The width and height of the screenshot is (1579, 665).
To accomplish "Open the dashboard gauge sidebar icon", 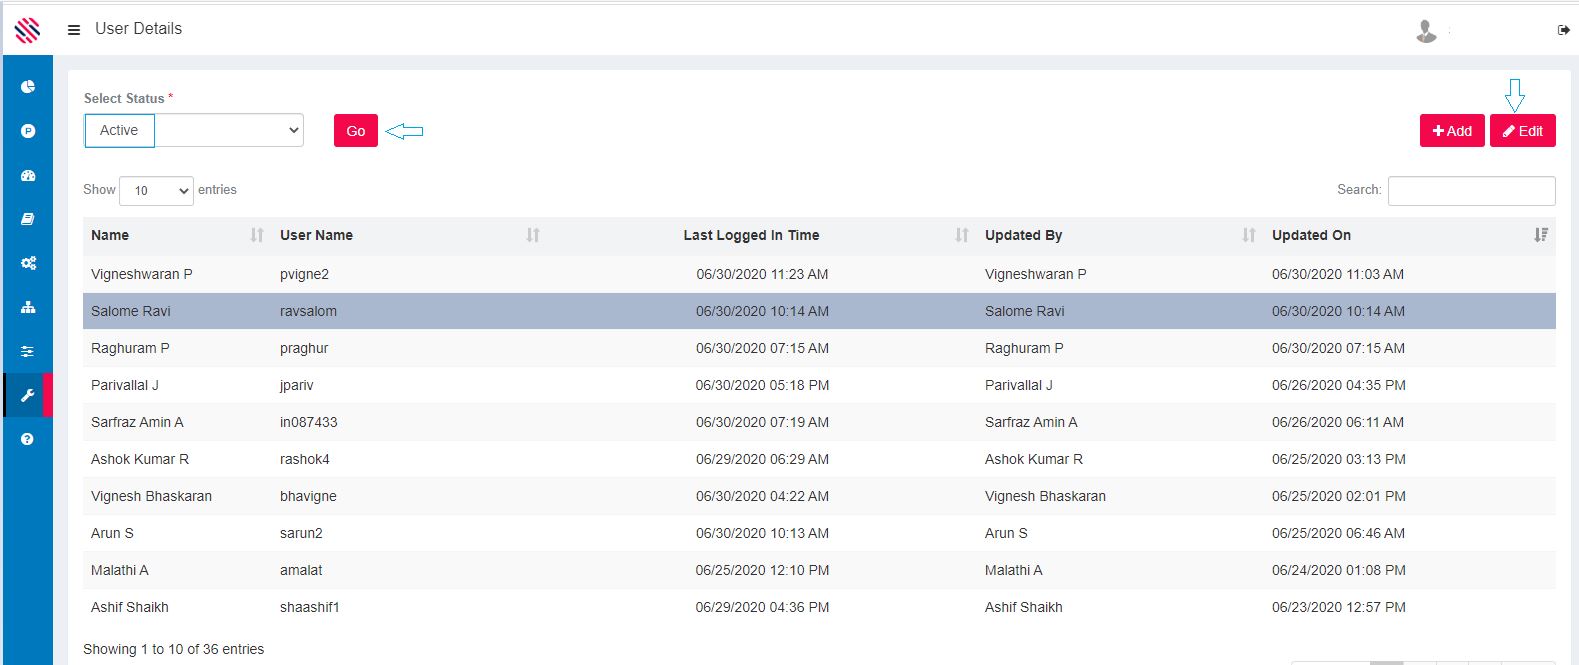I will pyautogui.click(x=28, y=175).
